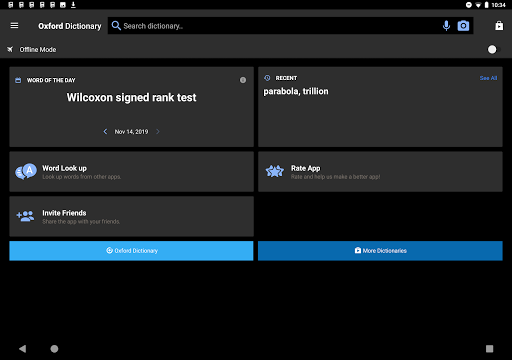Tap the microphone voice search icon

(x=446, y=26)
